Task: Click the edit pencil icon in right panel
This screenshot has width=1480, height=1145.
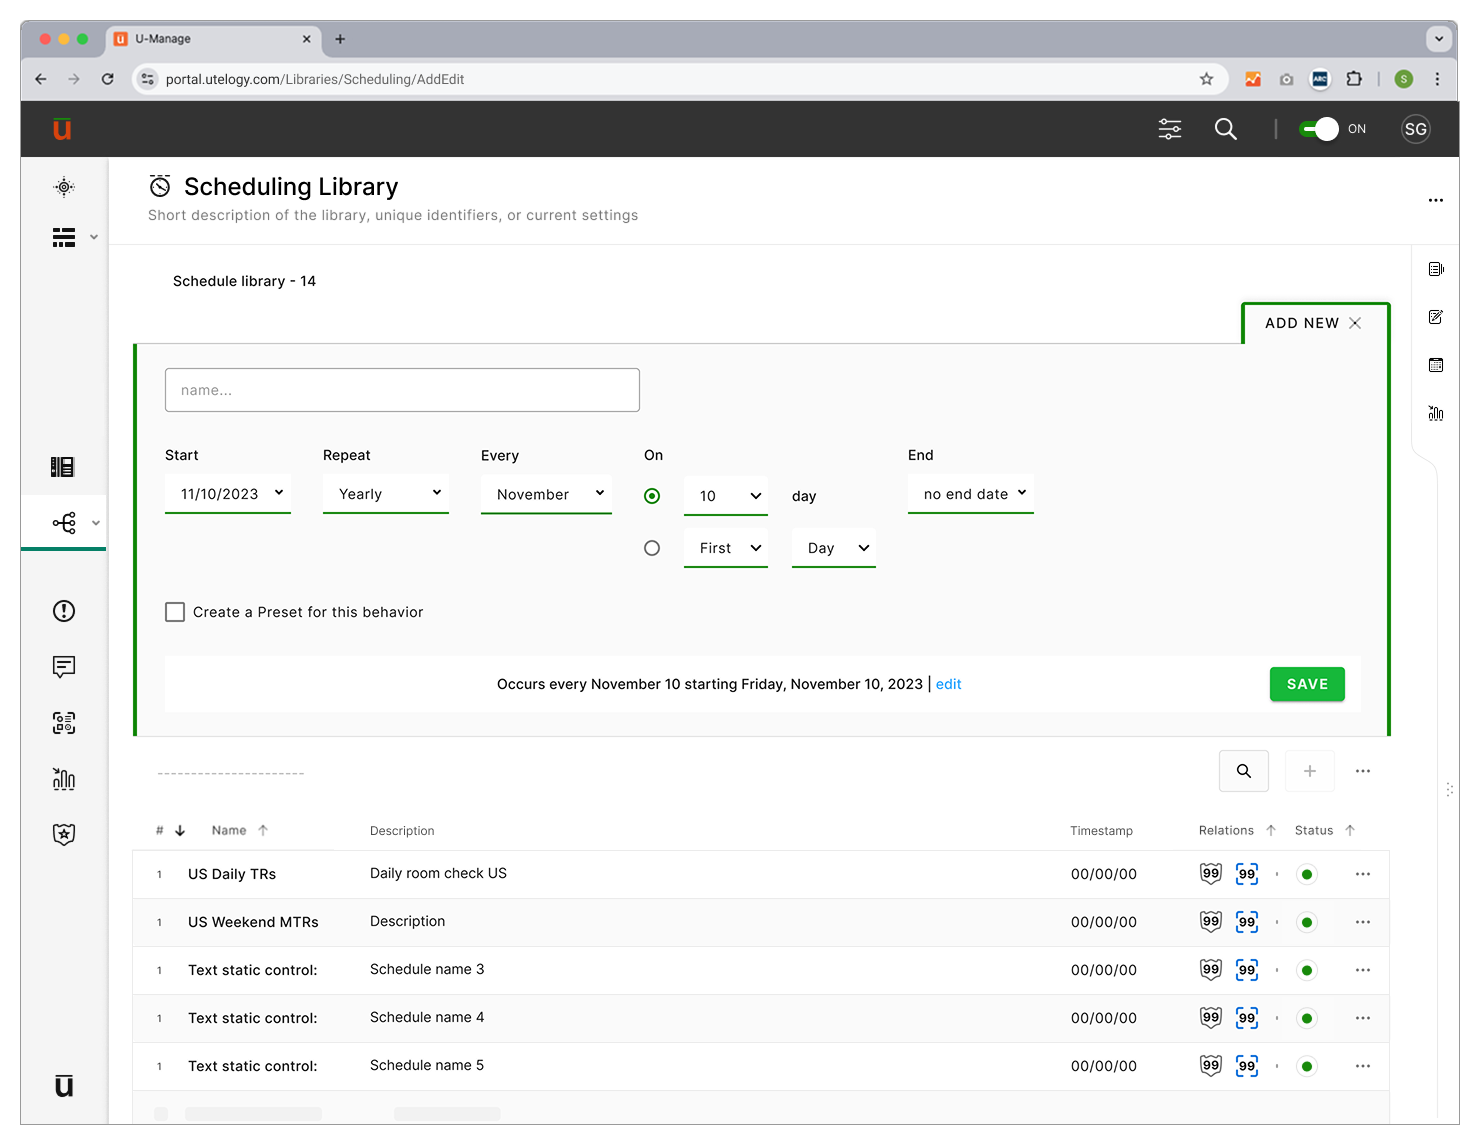Action: 1436,317
